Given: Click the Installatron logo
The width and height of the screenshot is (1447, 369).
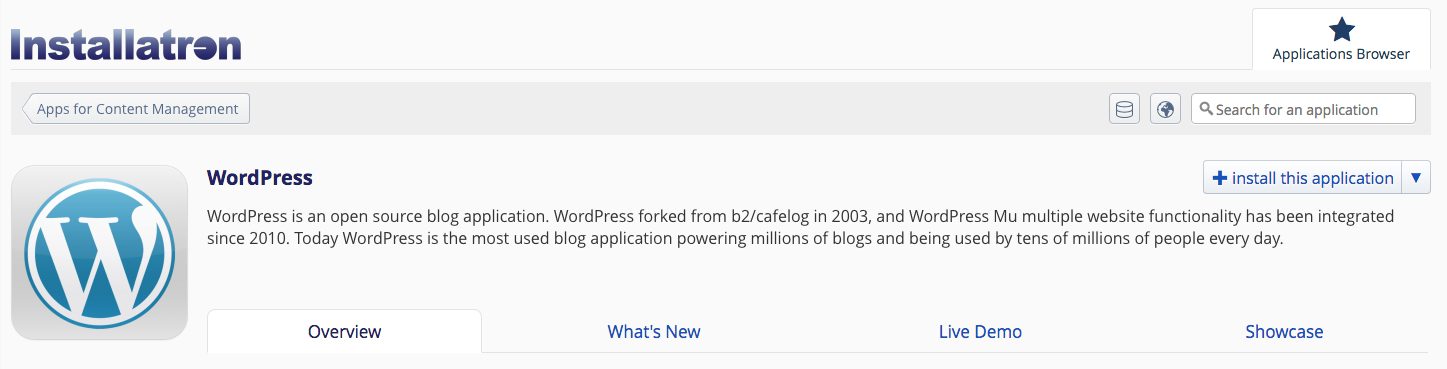Looking at the screenshot, I should click(127, 45).
